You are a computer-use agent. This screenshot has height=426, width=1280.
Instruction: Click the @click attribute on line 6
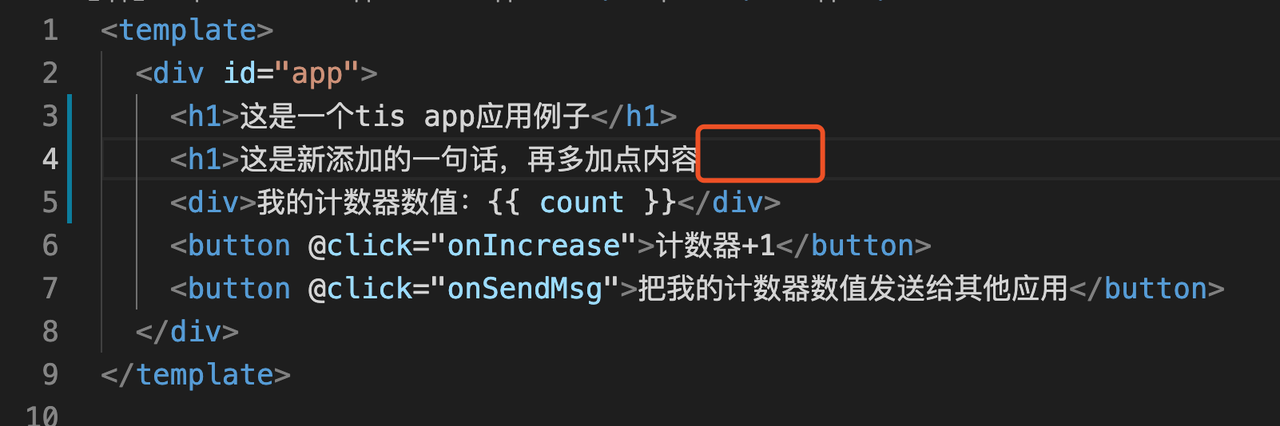359,245
